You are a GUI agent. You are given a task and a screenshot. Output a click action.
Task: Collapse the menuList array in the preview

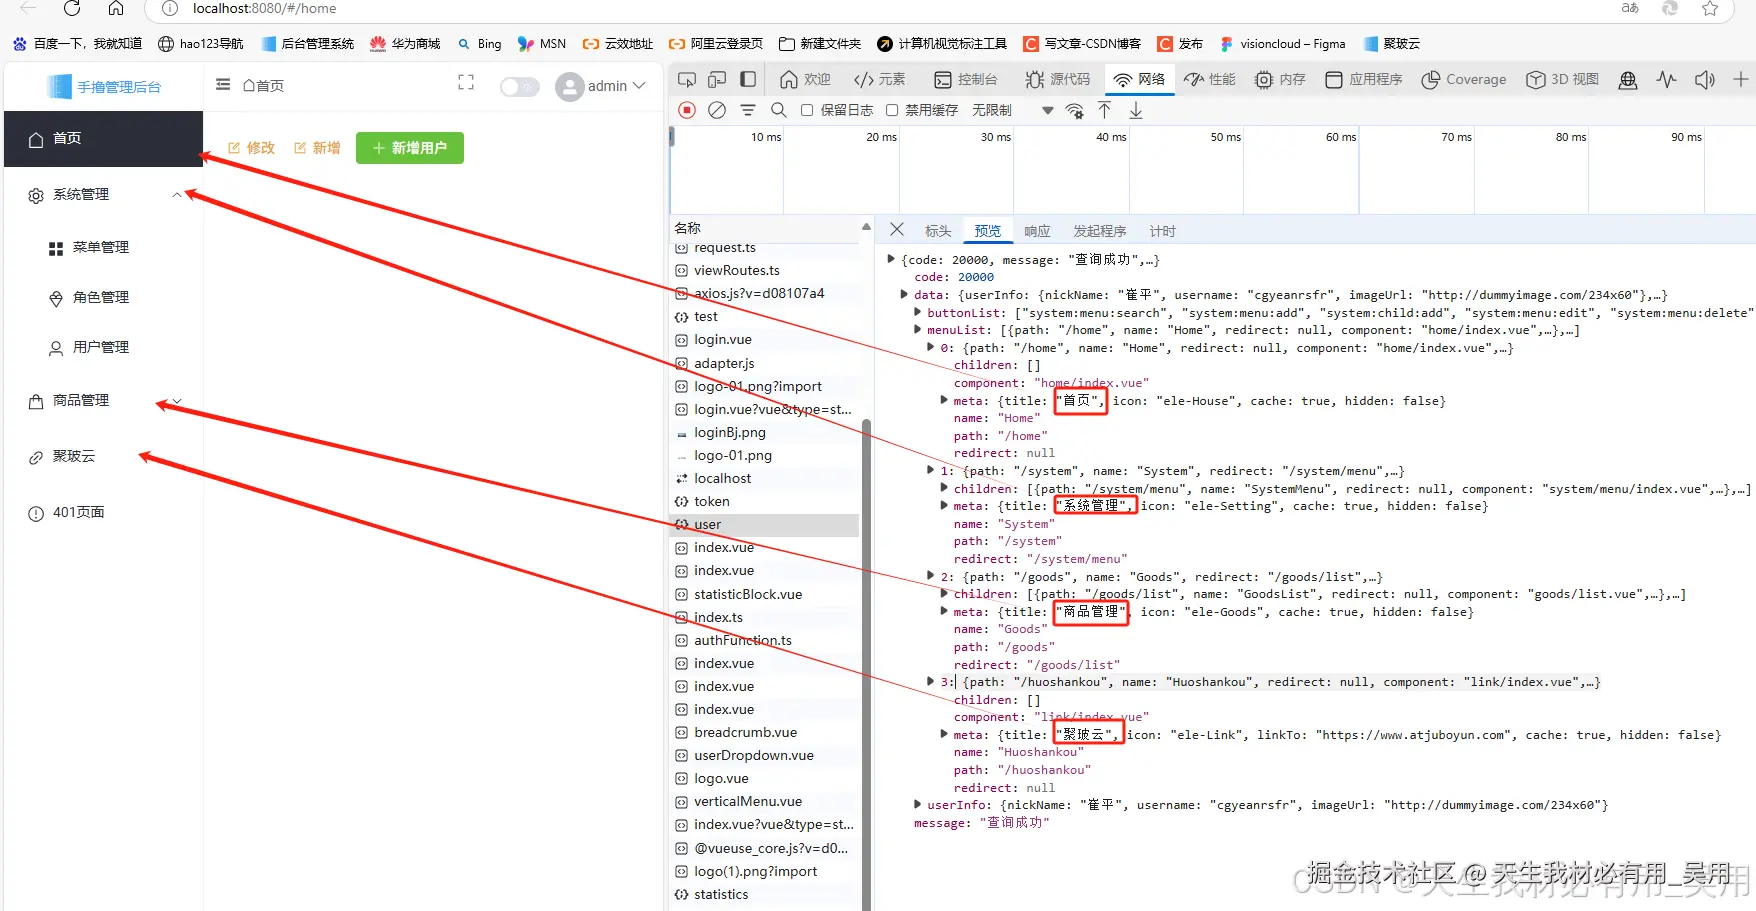pyautogui.click(x=917, y=330)
